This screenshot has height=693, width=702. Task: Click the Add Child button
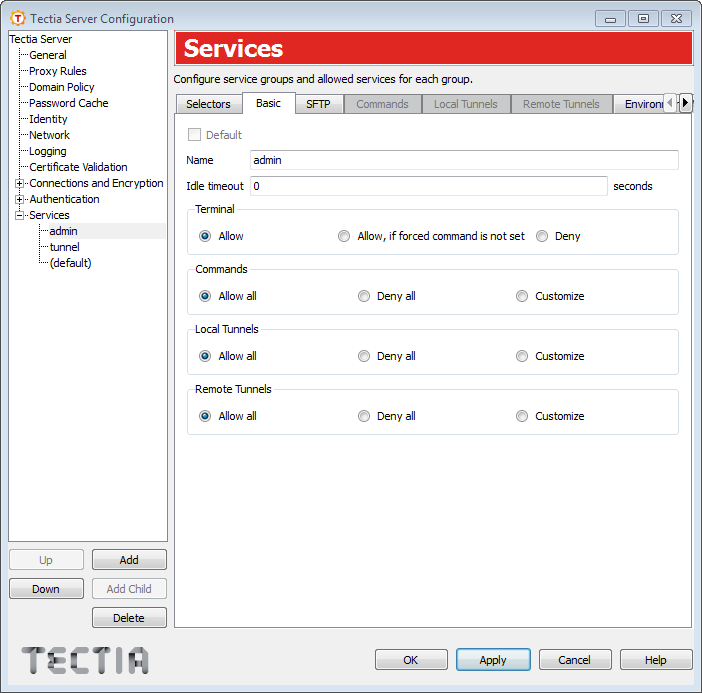[129, 589]
